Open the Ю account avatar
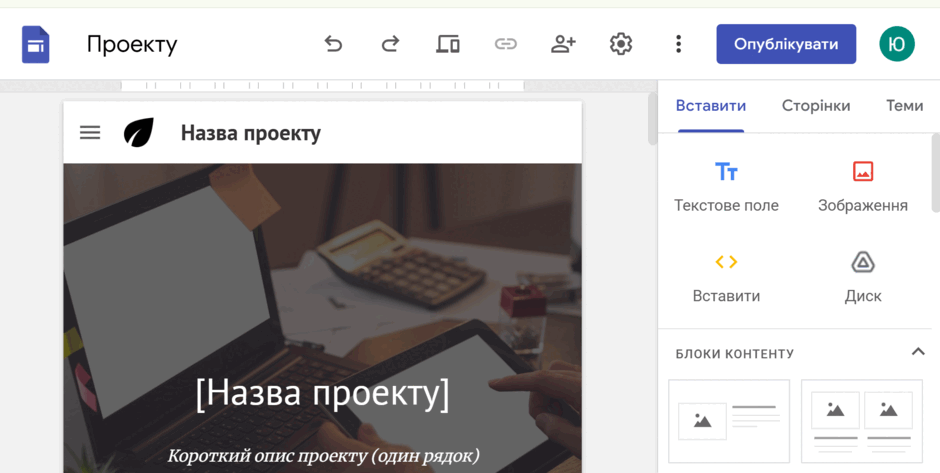The image size is (940, 473). (x=897, y=44)
